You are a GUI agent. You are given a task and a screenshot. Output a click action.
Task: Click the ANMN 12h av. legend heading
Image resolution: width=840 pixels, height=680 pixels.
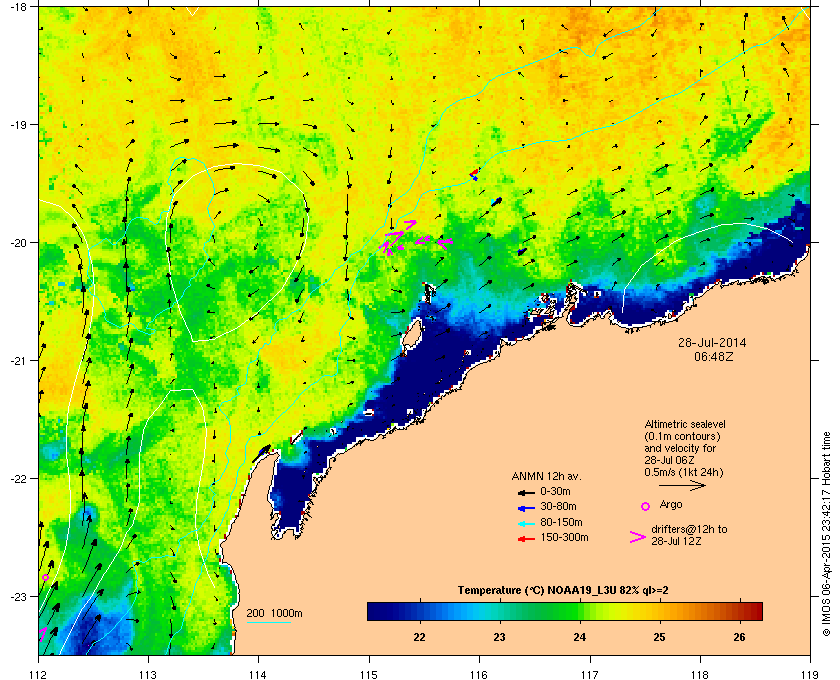point(546,476)
